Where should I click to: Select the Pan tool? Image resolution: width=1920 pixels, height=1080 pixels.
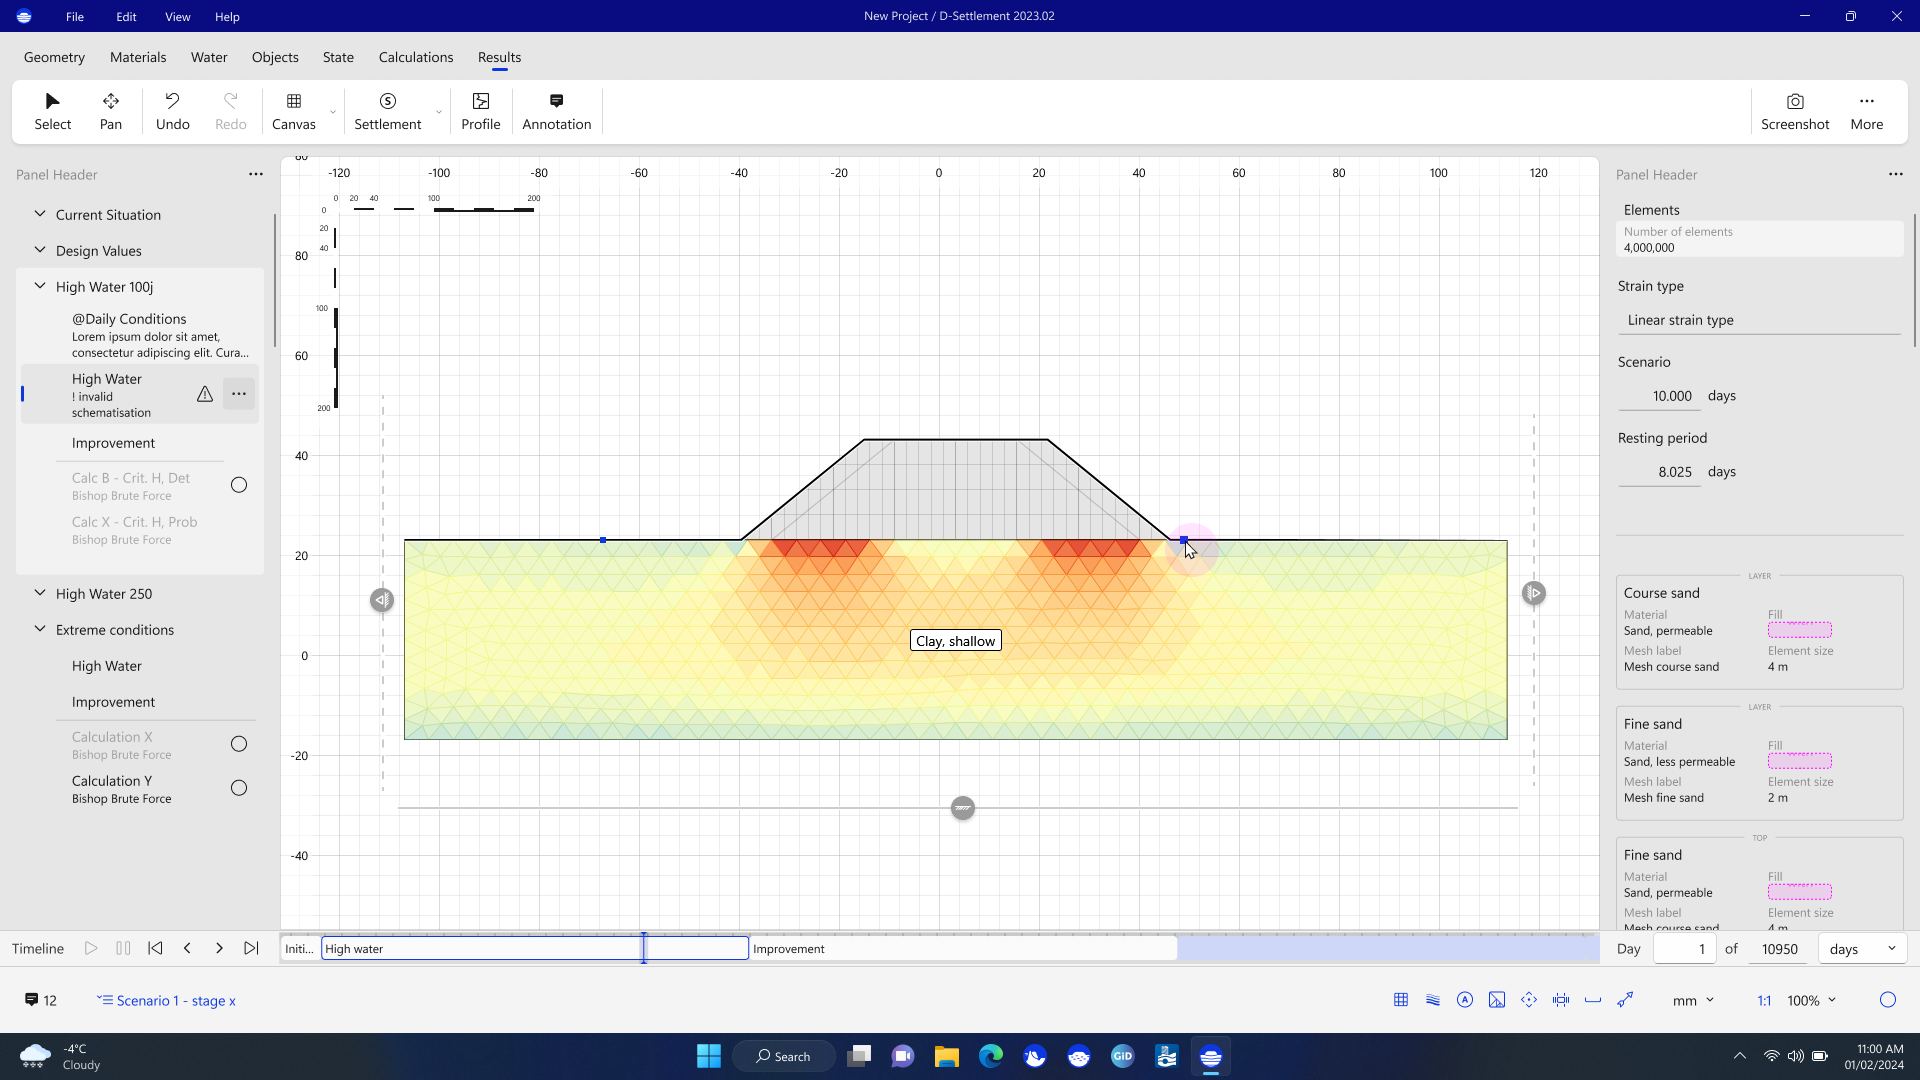coord(111,111)
